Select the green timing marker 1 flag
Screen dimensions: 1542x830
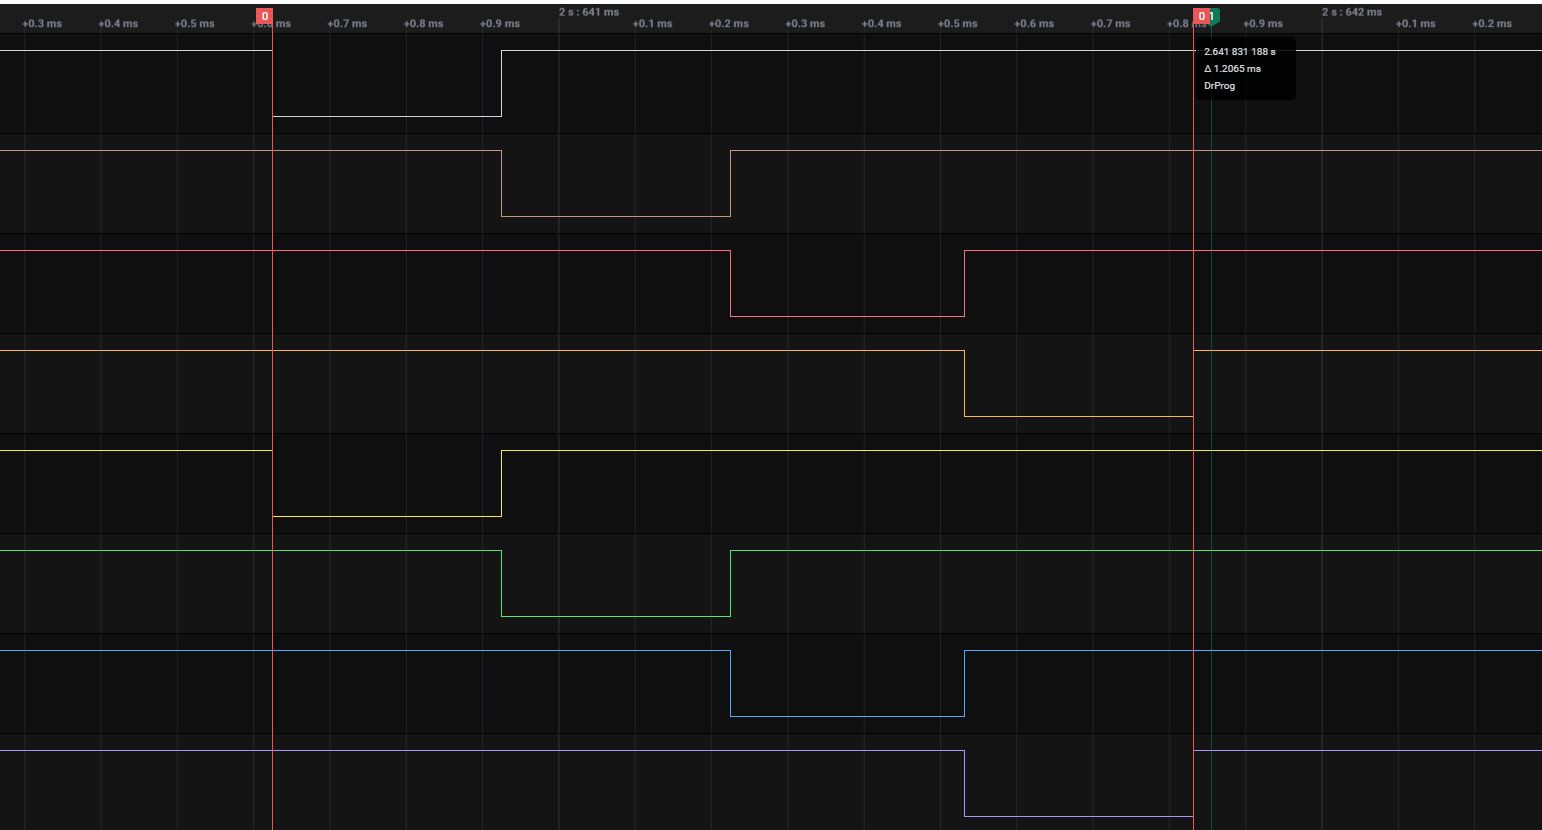pyautogui.click(x=1214, y=16)
